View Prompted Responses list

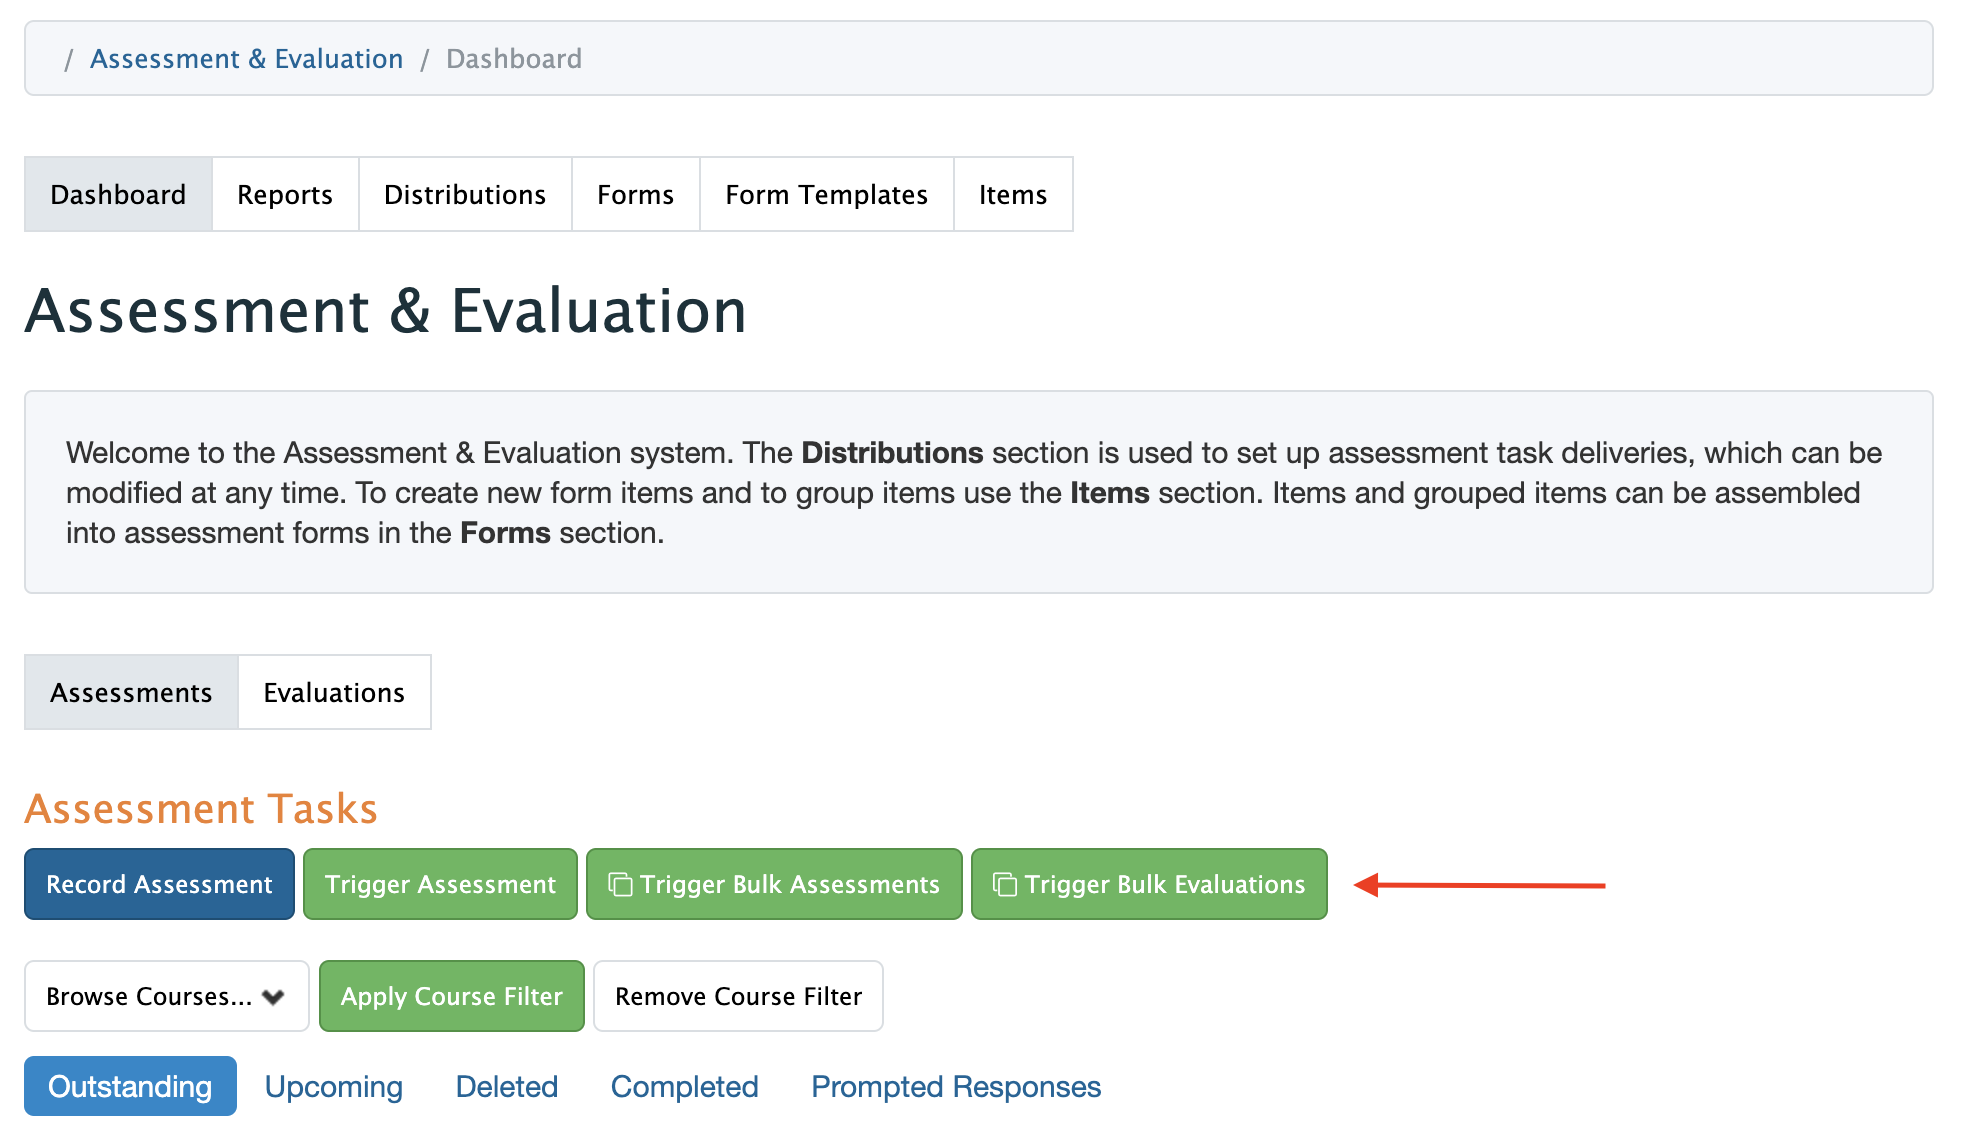click(955, 1086)
